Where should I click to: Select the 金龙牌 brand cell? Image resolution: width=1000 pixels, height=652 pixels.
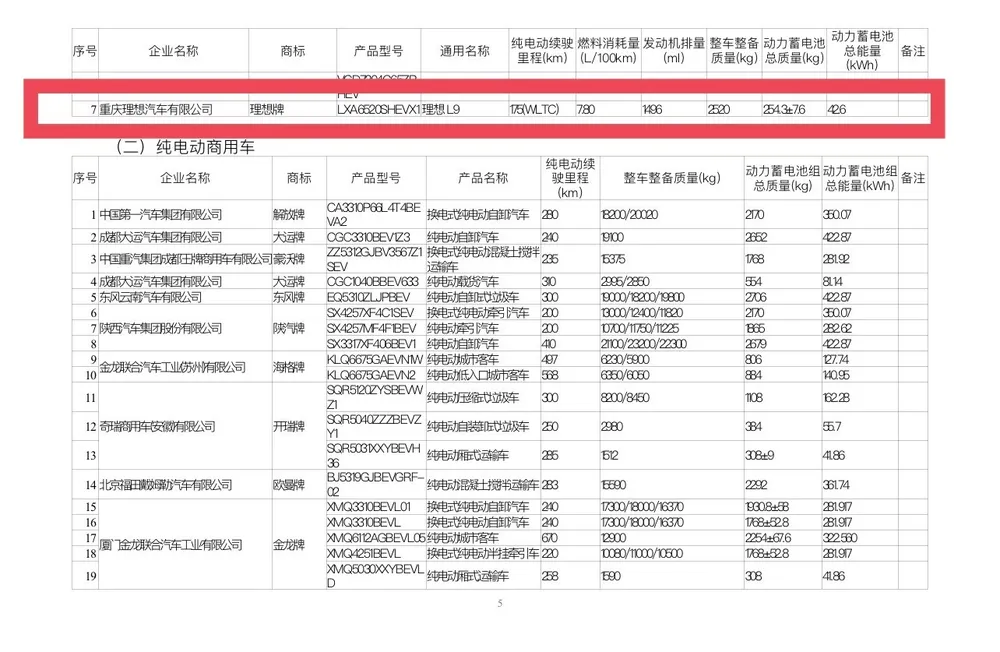point(289,545)
